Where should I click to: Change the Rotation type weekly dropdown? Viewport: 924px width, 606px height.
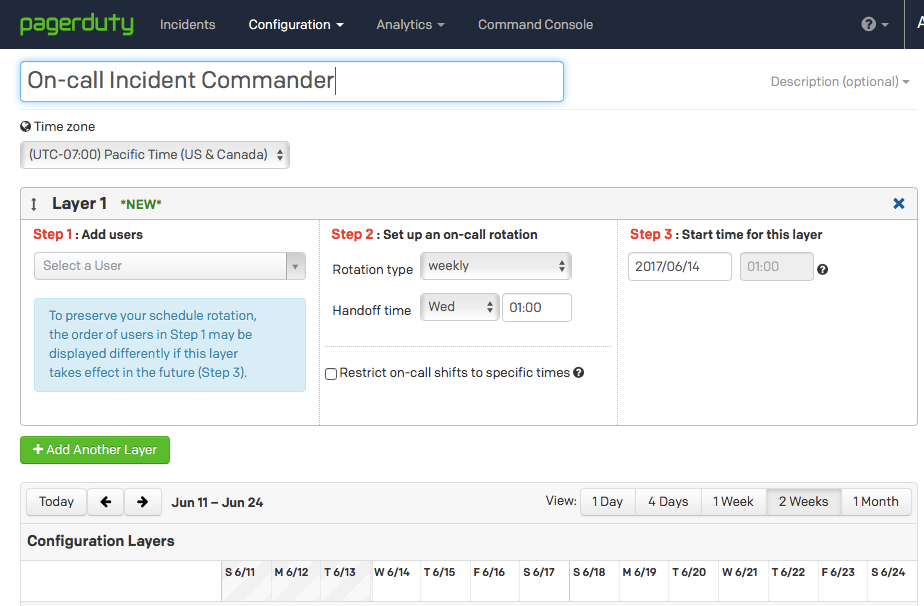496,266
